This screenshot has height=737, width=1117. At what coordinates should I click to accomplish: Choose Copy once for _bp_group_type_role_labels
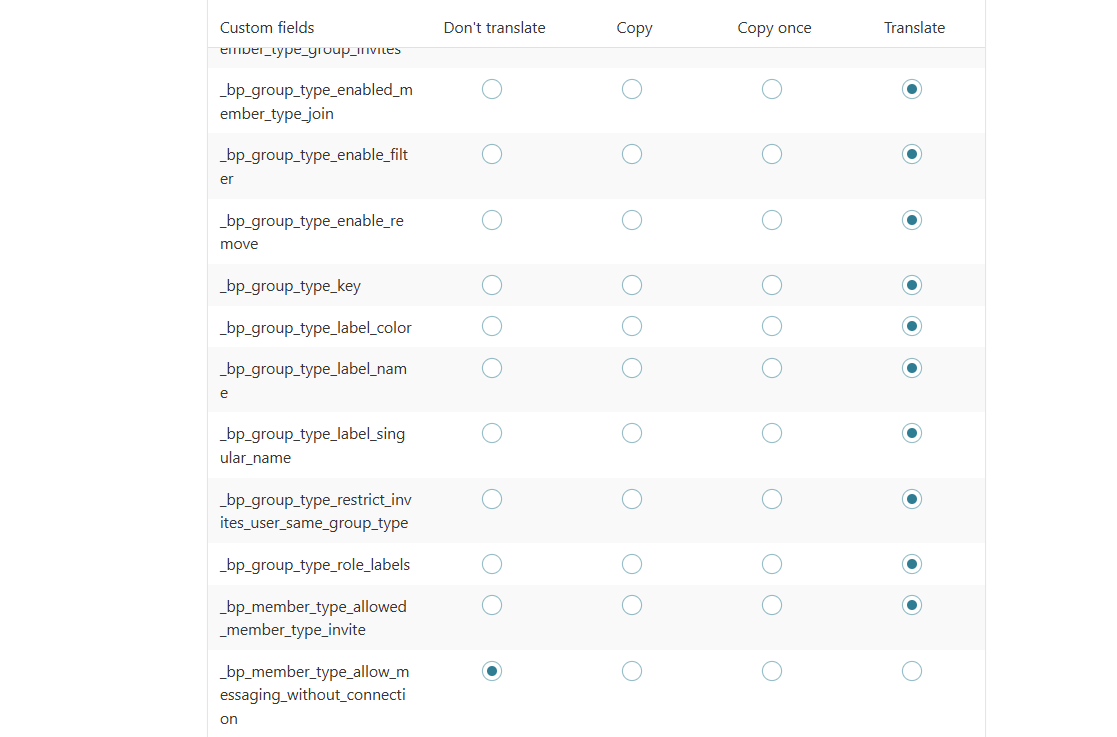coord(772,564)
